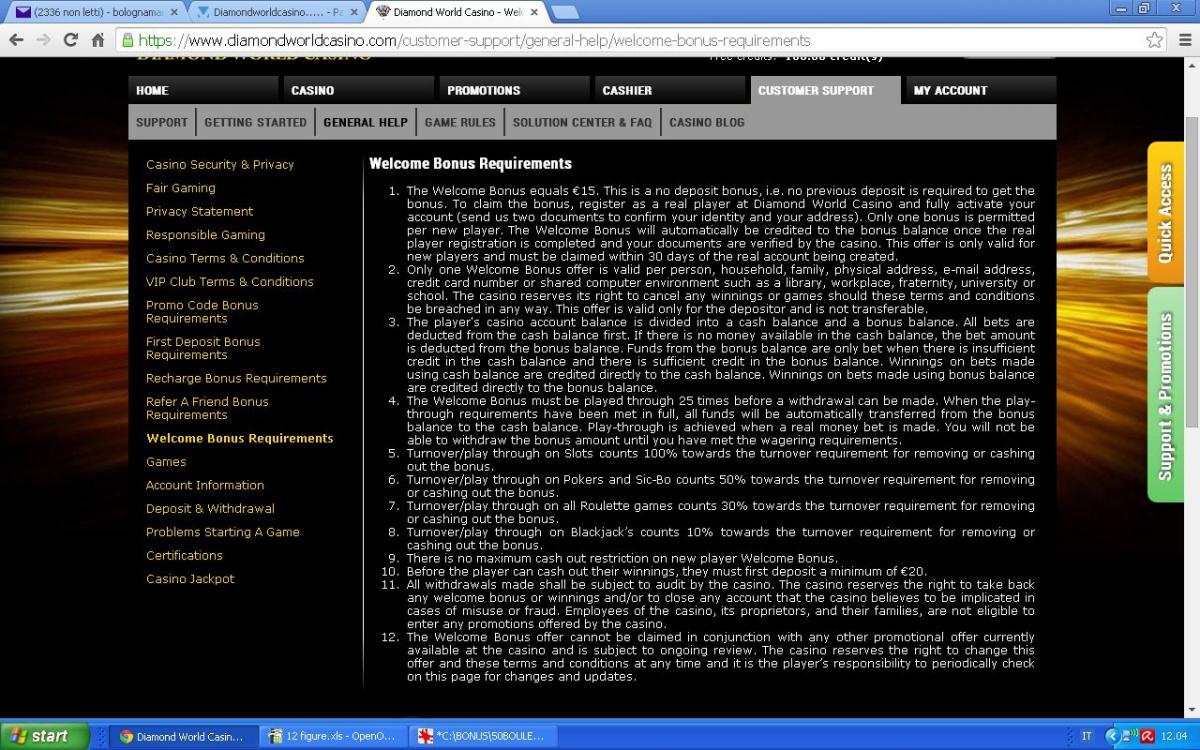This screenshot has width=1200, height=750.
Task: Close the bolognamar mail tab
Action: click(x=173, y=12)
